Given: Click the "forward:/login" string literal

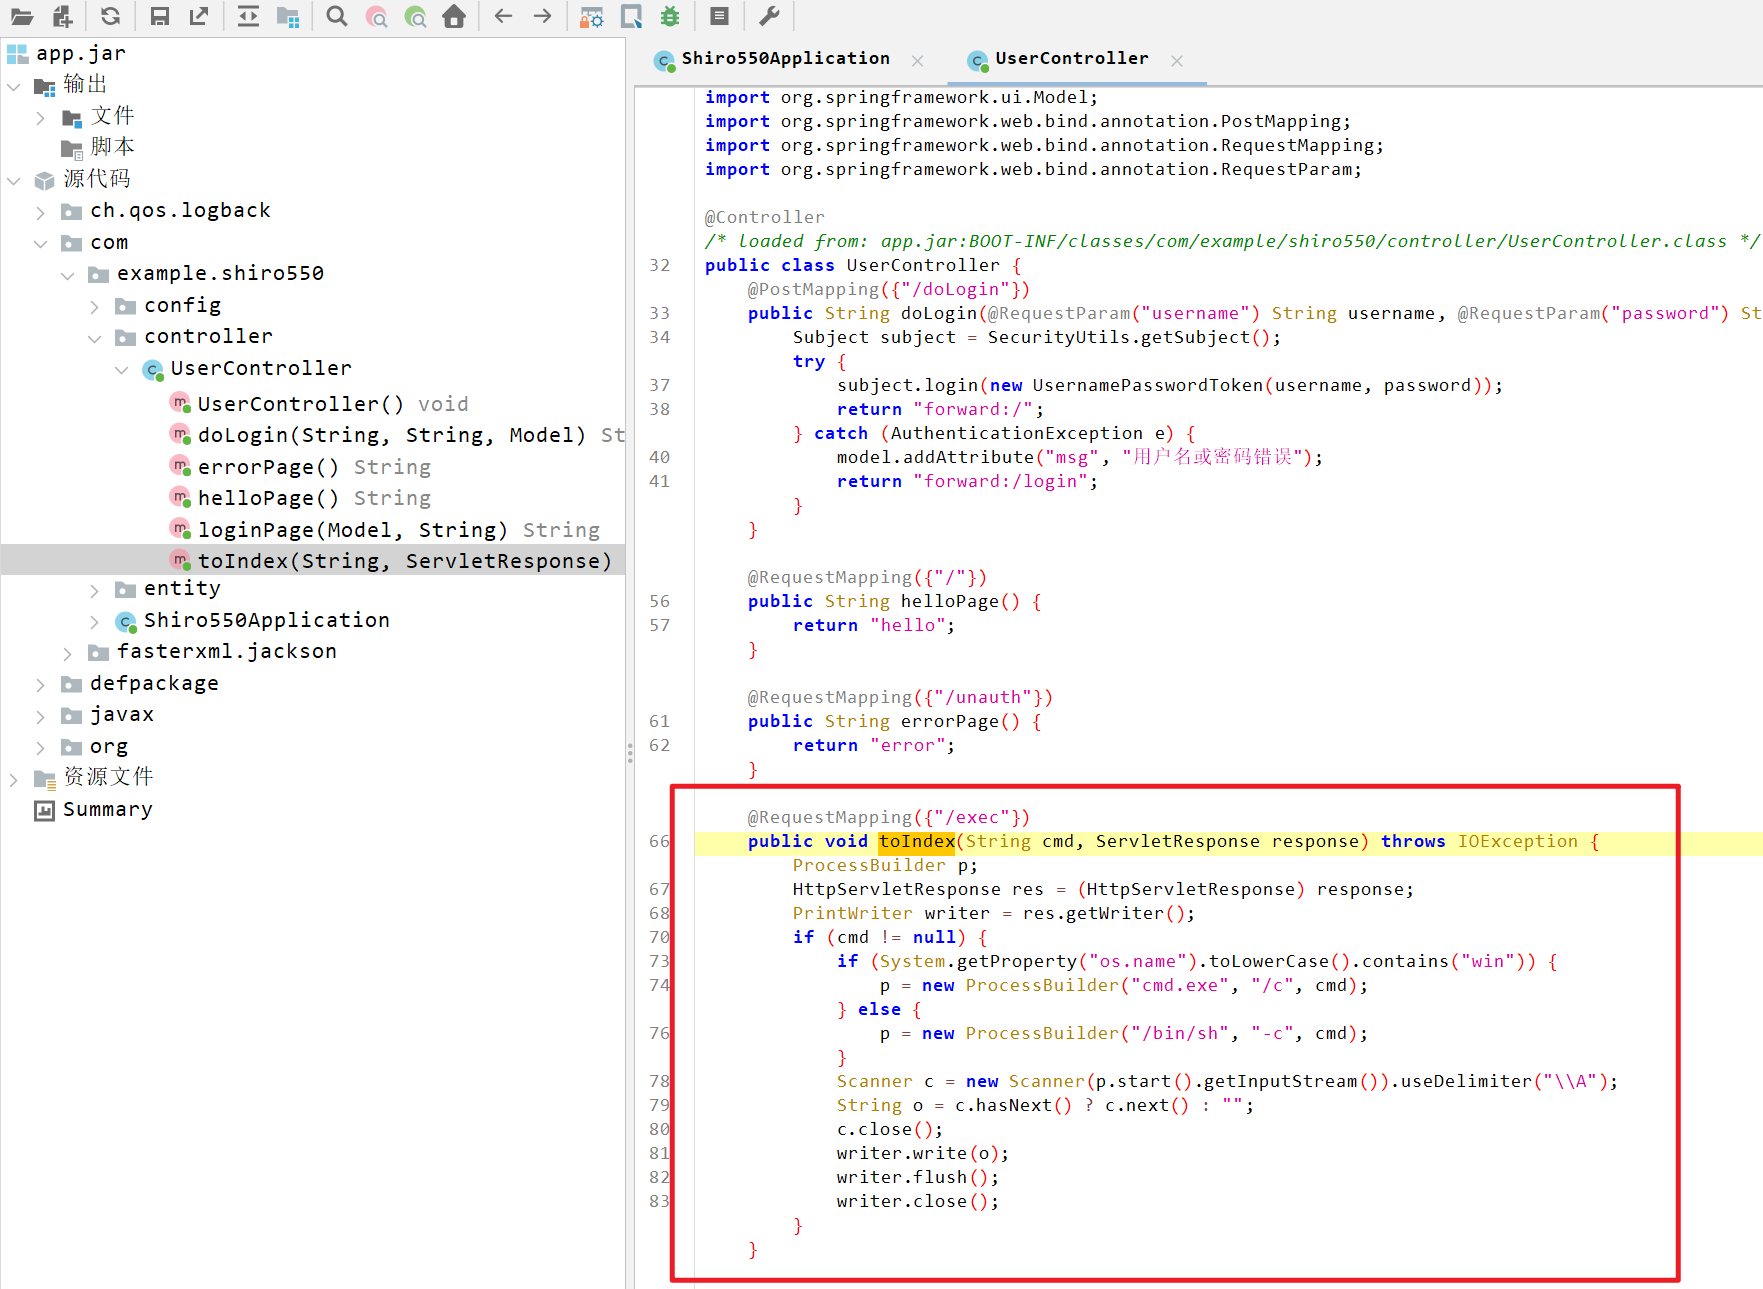Looking at the screenshot, I should 1000,482.
